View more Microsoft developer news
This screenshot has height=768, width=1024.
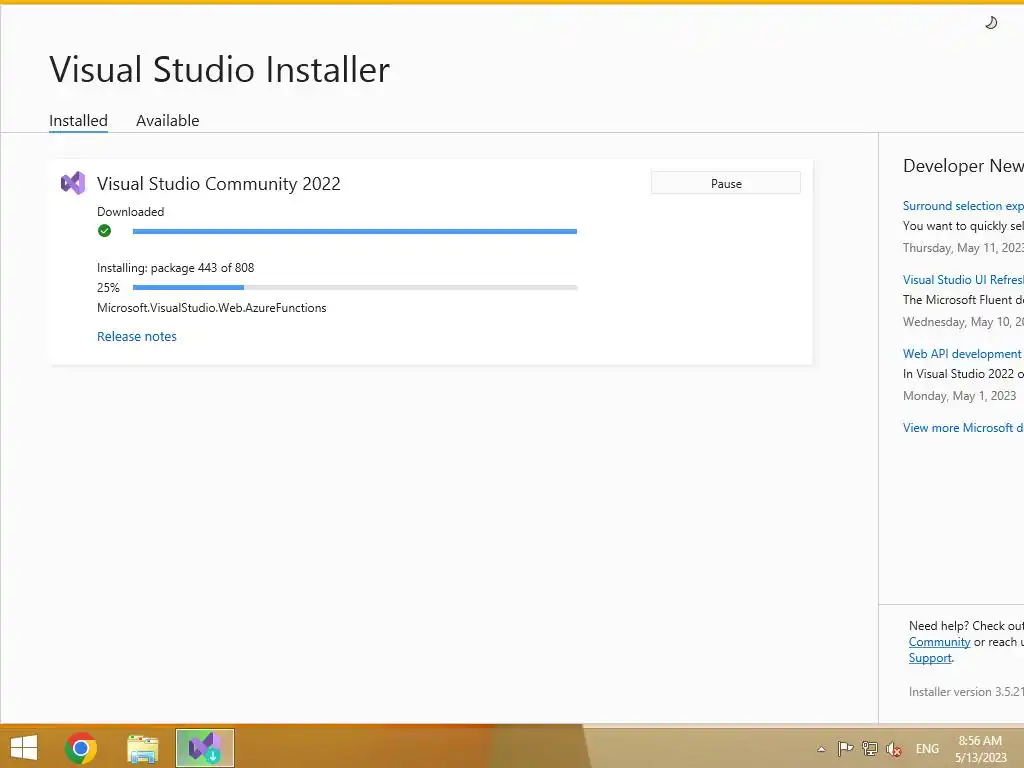tap(963, 428)
